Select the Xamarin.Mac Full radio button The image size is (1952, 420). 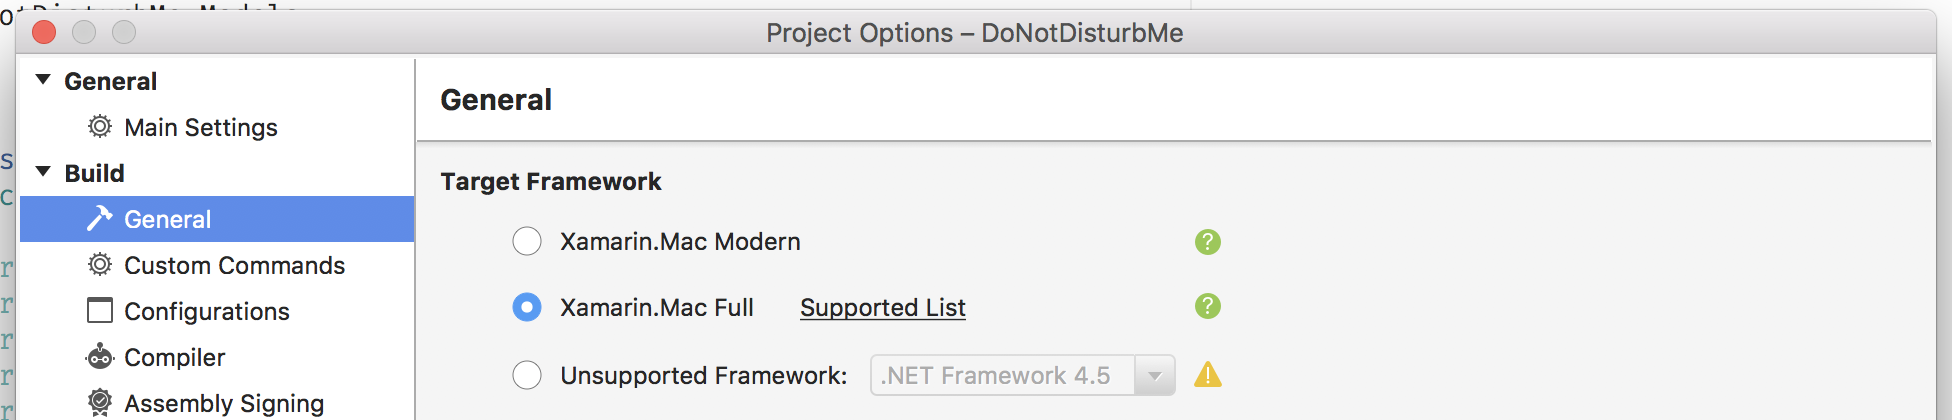click(527, 307)
